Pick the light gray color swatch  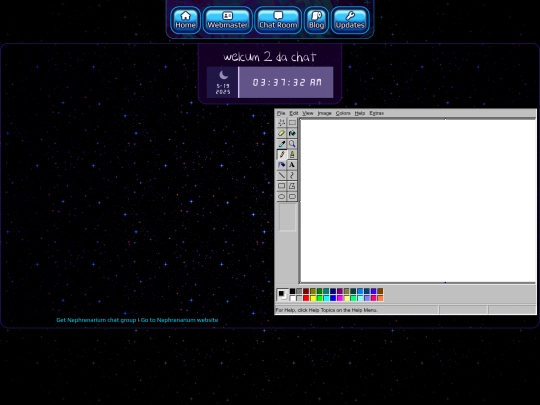point(299,298)
